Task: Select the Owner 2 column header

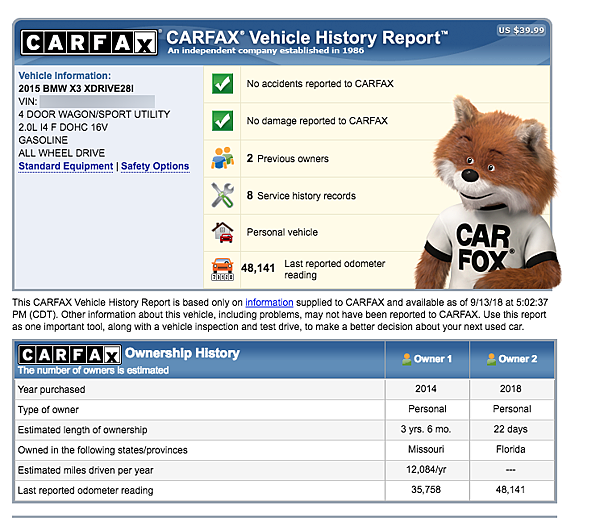Action: pyautogui.click(x=512, y=359)
